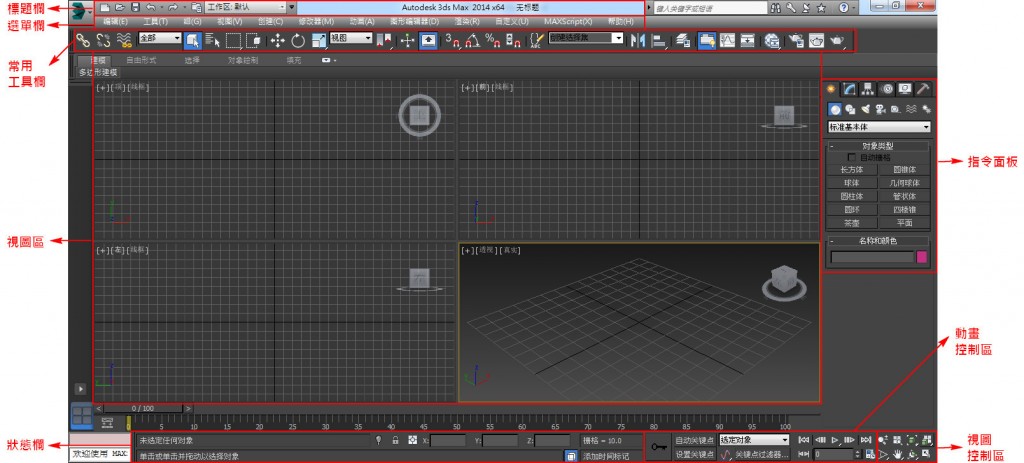Enable the 自动栅格 checkbox
The width and height of the screenshot is (1024, 463).
tap(853, 157)
